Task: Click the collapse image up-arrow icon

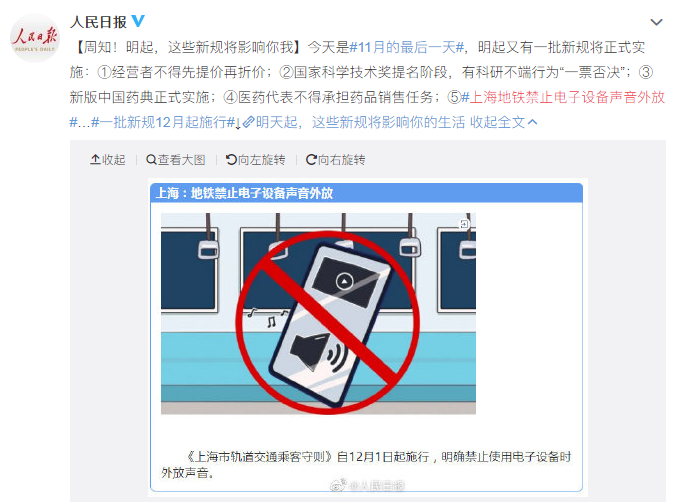Action: point(95,160)
